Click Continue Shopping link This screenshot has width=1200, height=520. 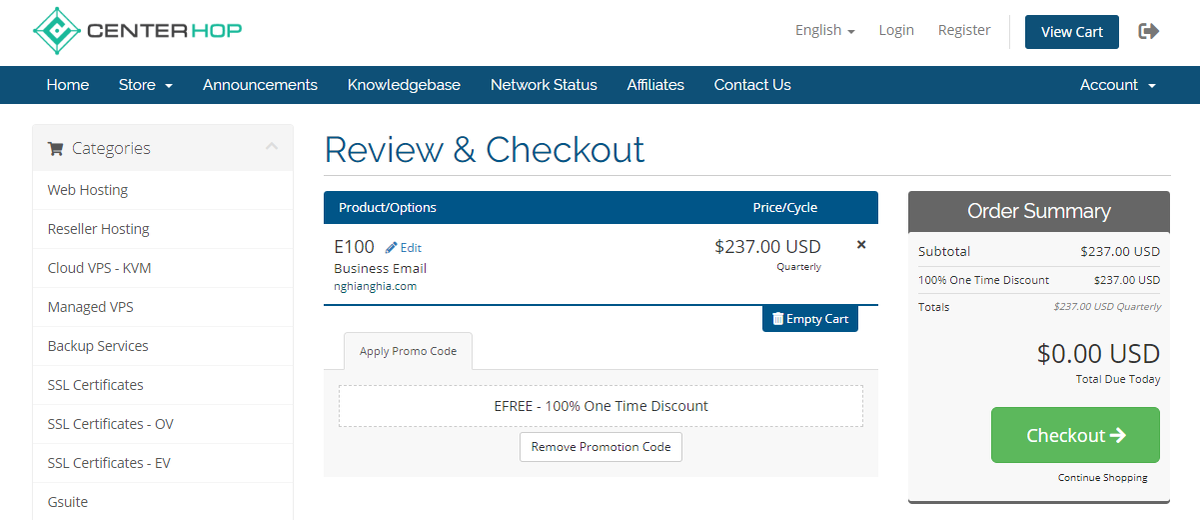pos(1103,478)
